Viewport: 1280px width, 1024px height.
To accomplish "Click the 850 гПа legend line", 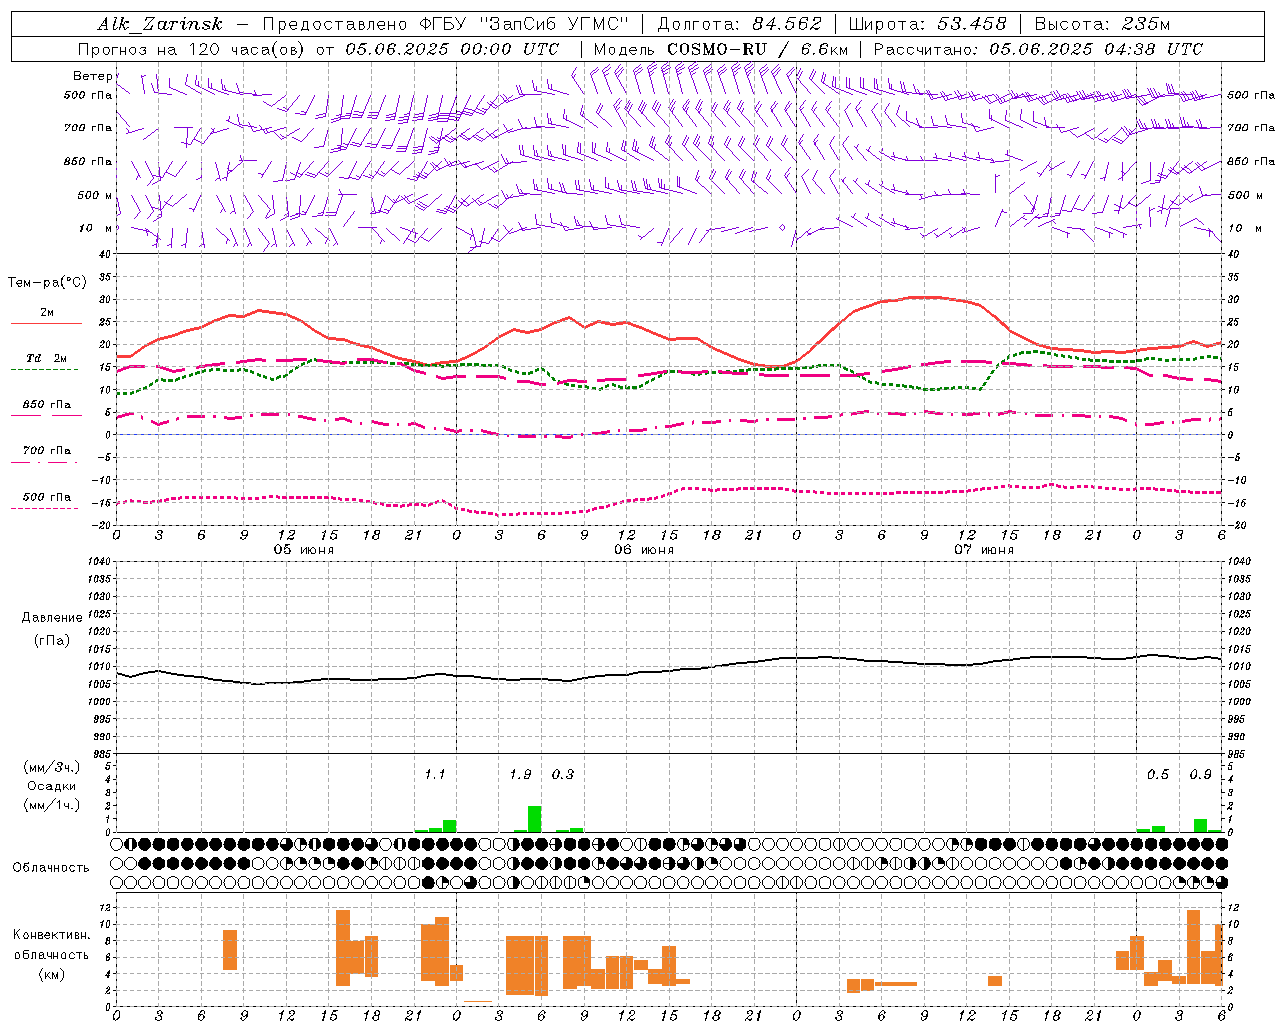I will click(46, 415).
